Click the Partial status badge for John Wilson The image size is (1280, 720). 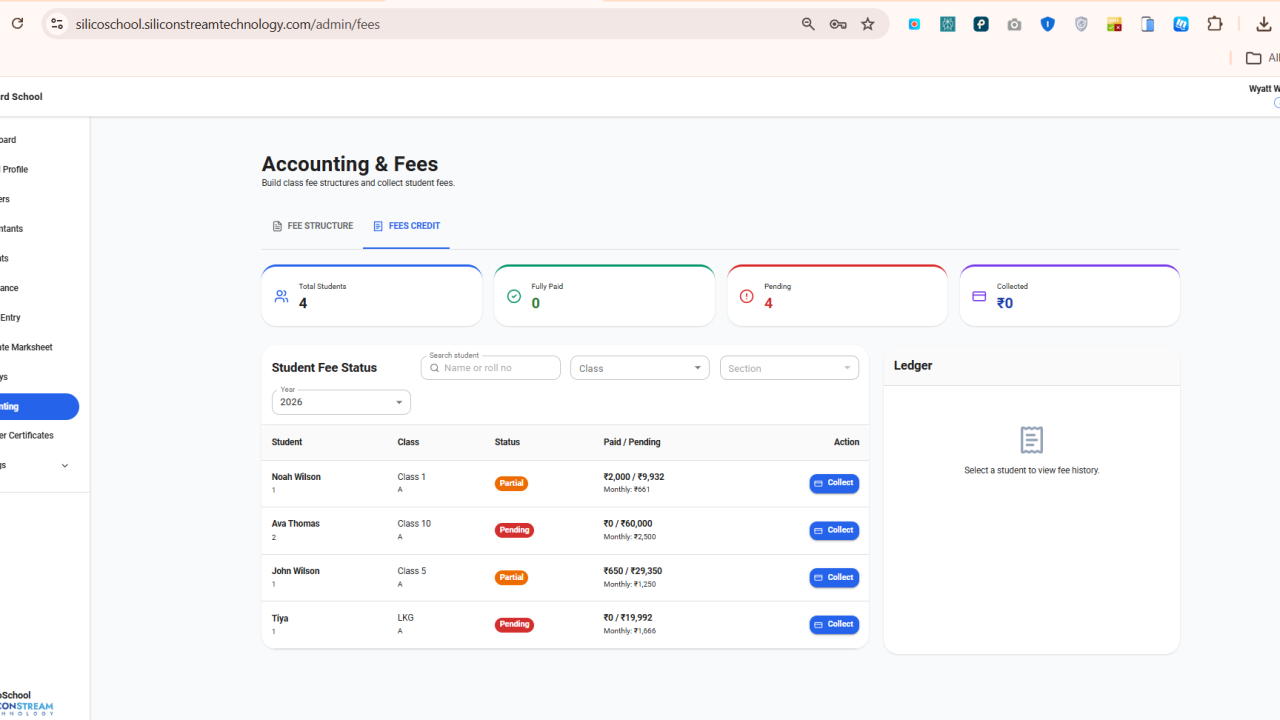[511, 577]
